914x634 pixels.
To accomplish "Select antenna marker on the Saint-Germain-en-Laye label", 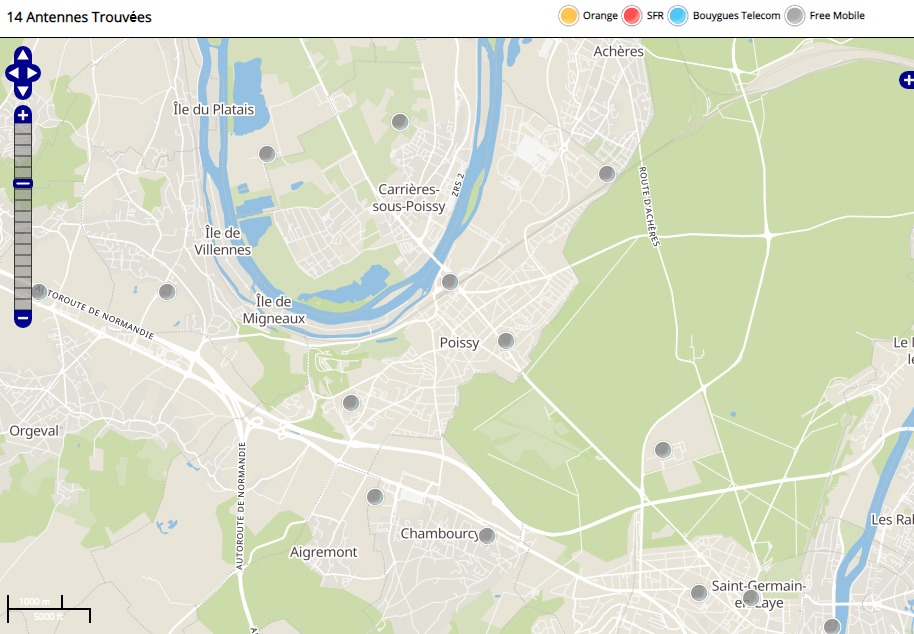I will [751, 598].
